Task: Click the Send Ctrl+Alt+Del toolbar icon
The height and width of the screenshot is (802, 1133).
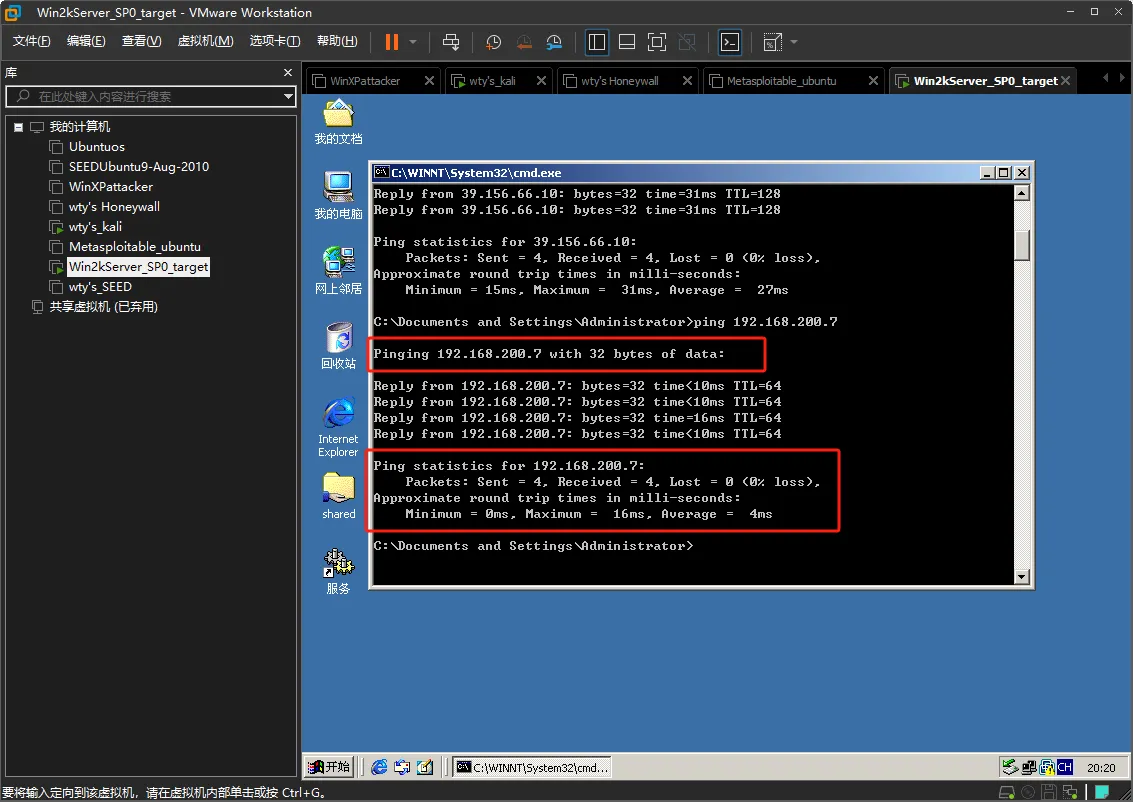Action: [451, 42]
